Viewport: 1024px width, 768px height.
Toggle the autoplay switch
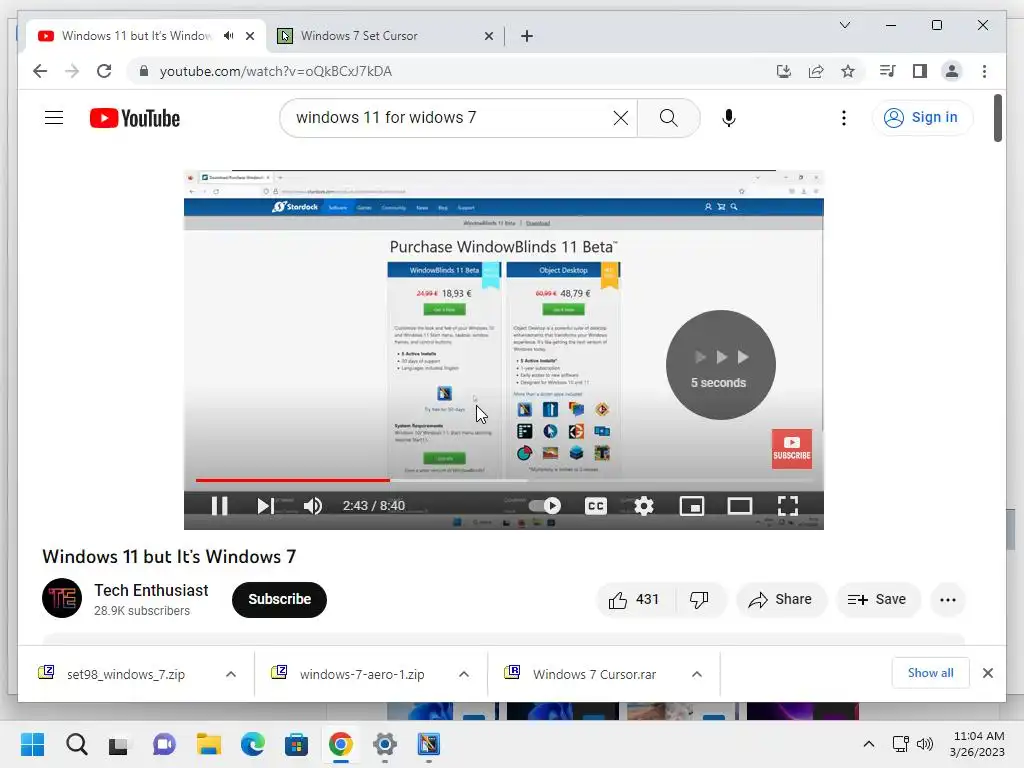[545, 505]
